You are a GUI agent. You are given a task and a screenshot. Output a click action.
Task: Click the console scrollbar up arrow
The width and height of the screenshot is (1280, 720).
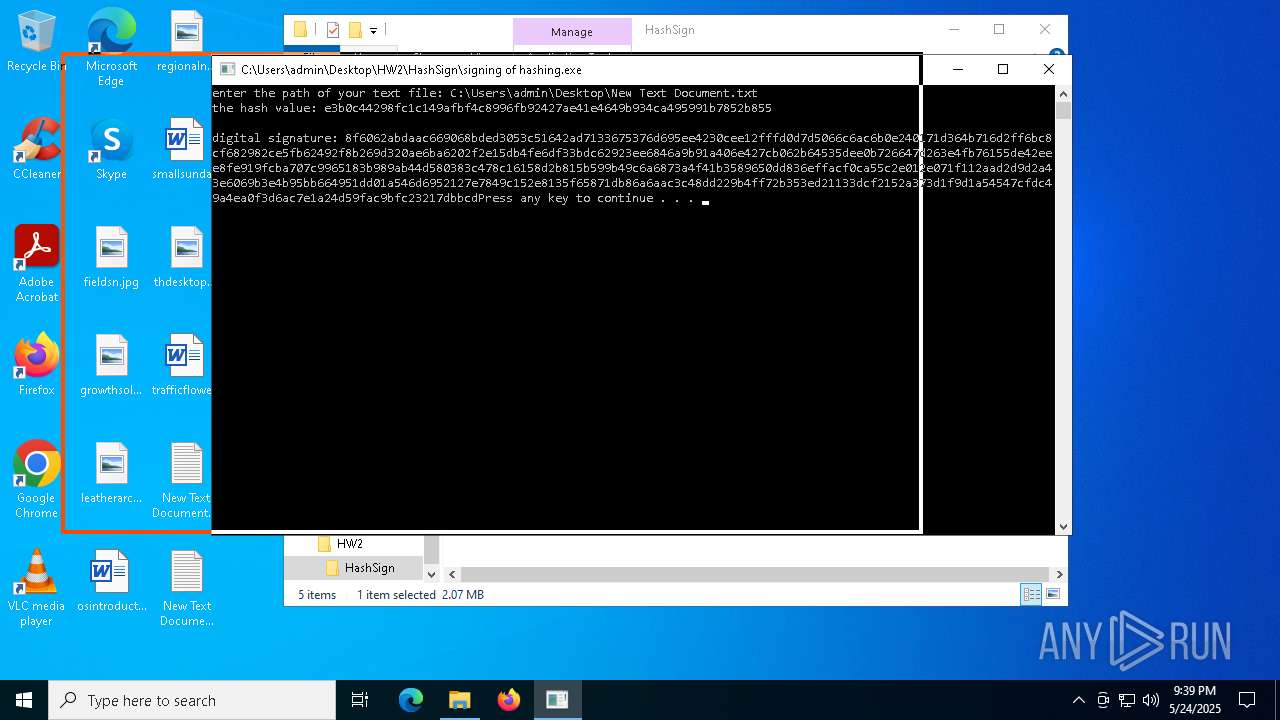point(1063,92)
